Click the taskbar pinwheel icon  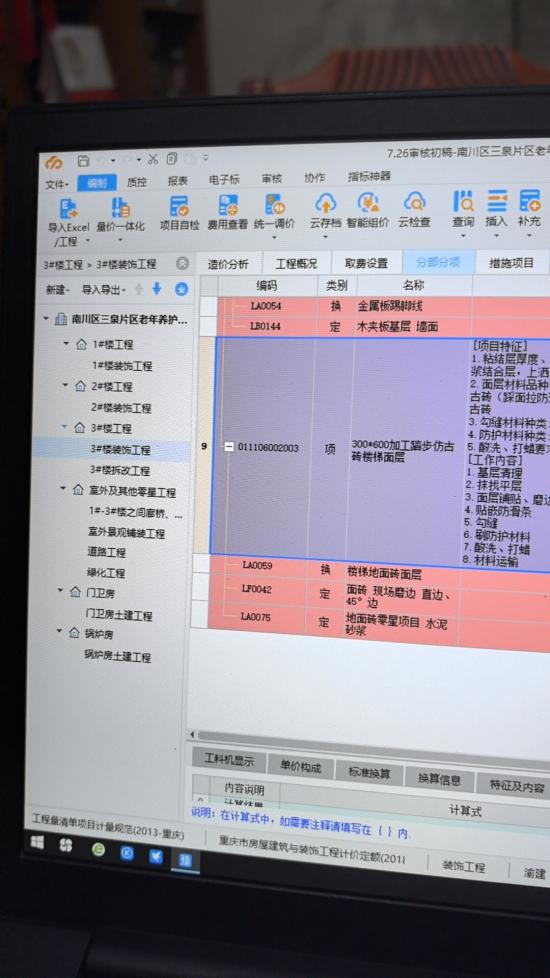pos(65,846)
